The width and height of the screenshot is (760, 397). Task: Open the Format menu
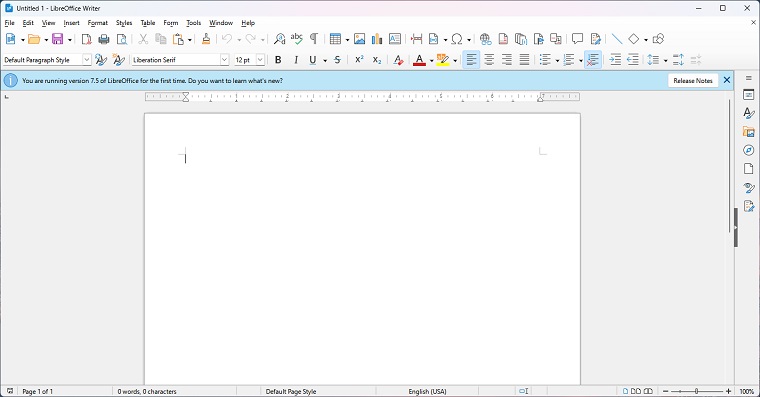click(97, 23)
